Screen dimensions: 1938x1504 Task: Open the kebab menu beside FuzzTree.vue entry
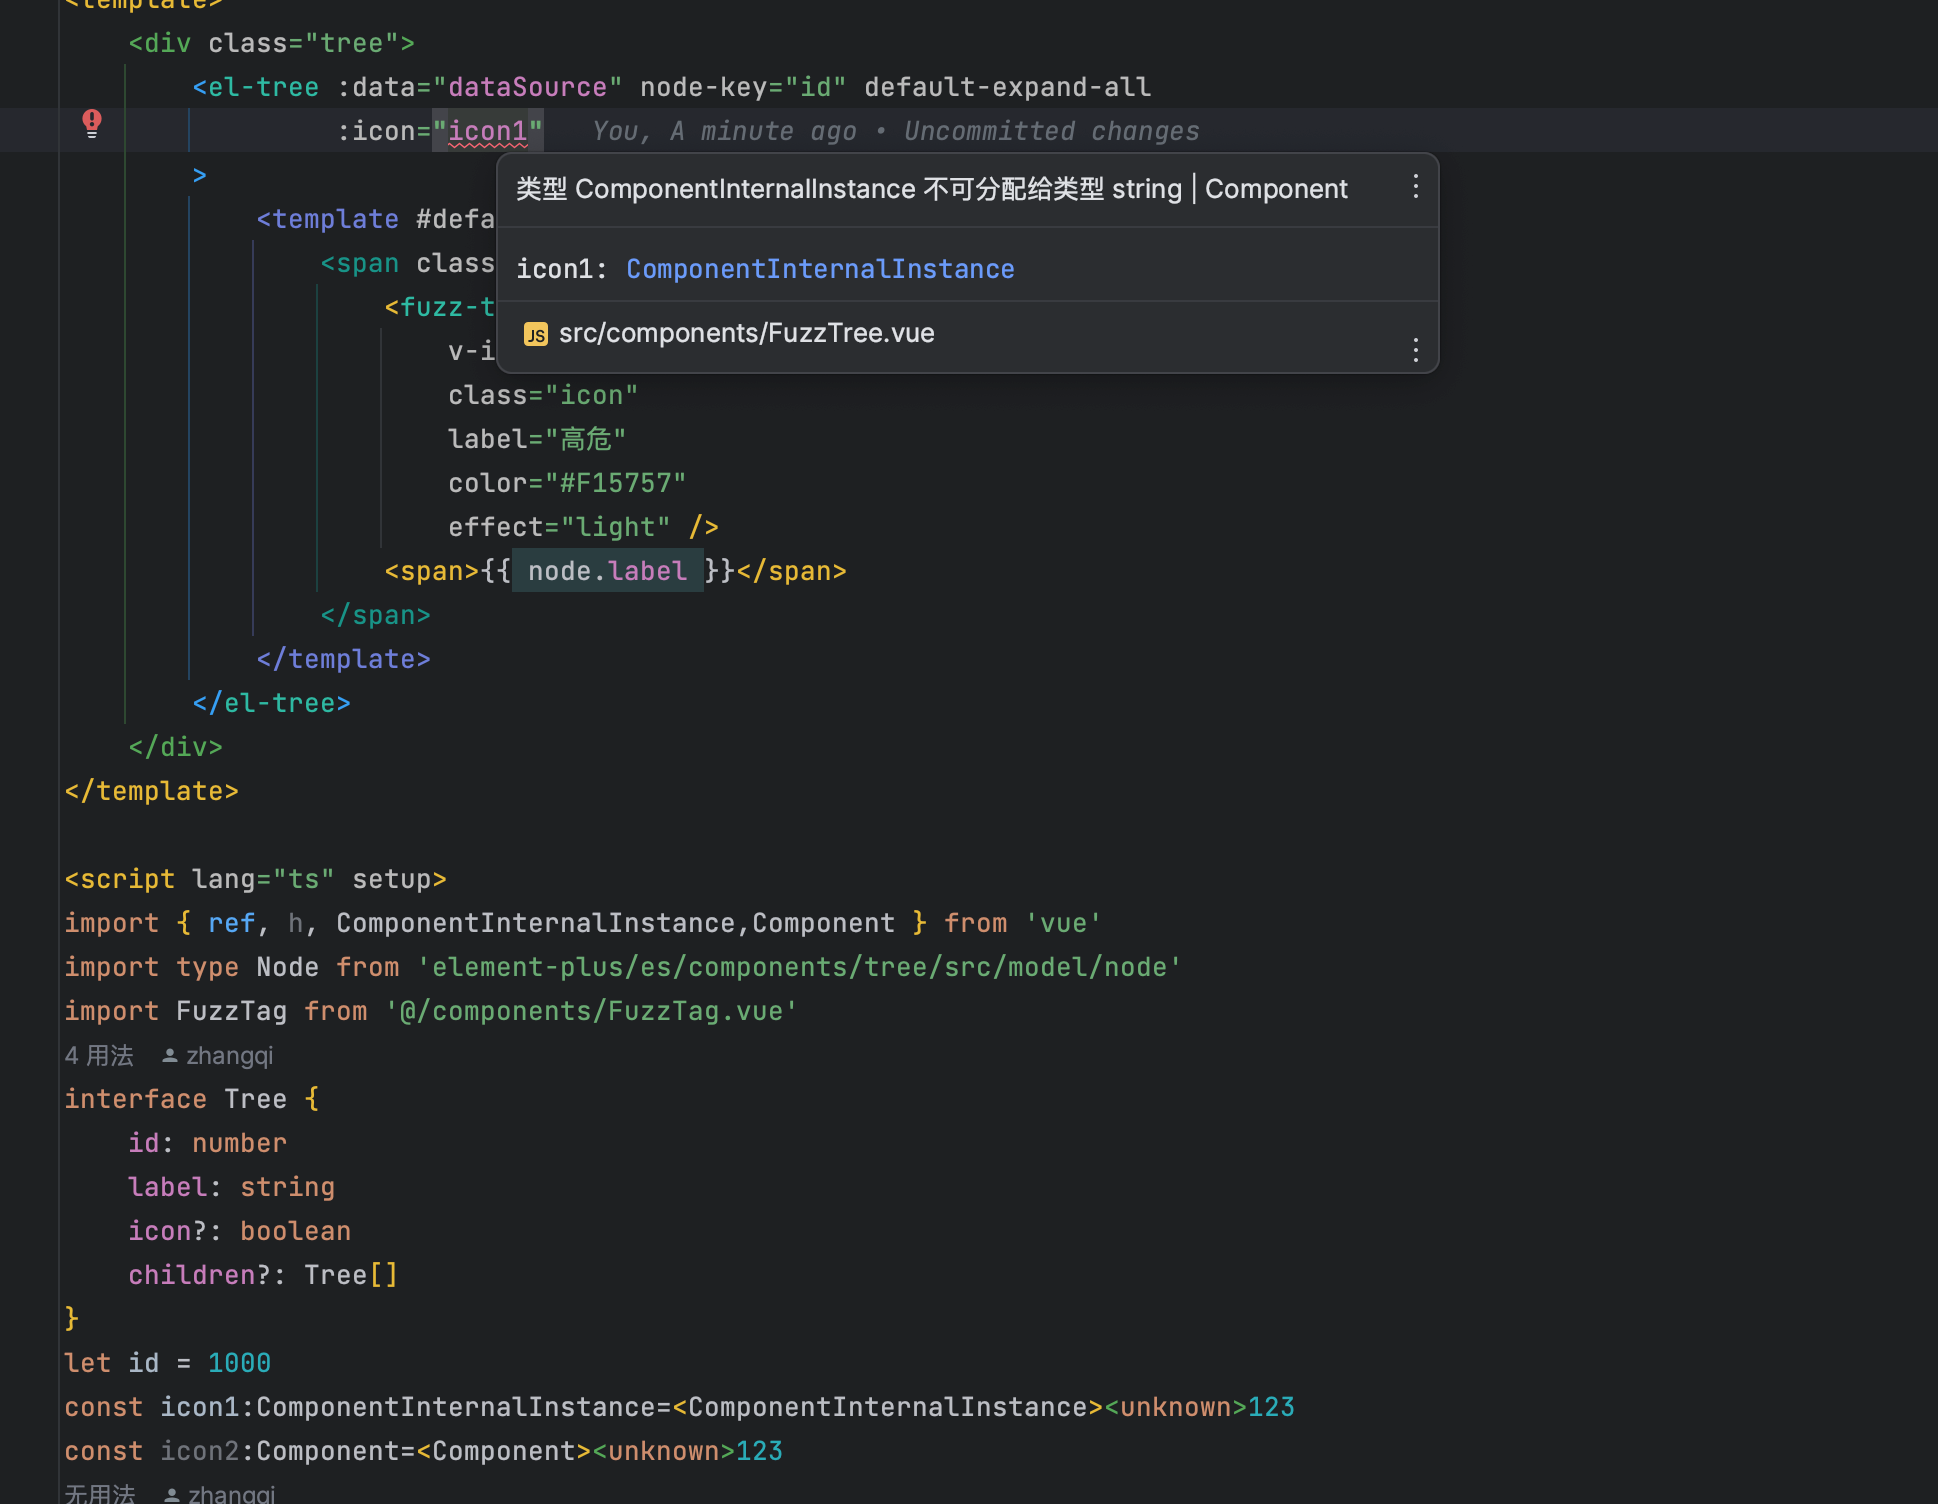click(x=1415, y=349)
